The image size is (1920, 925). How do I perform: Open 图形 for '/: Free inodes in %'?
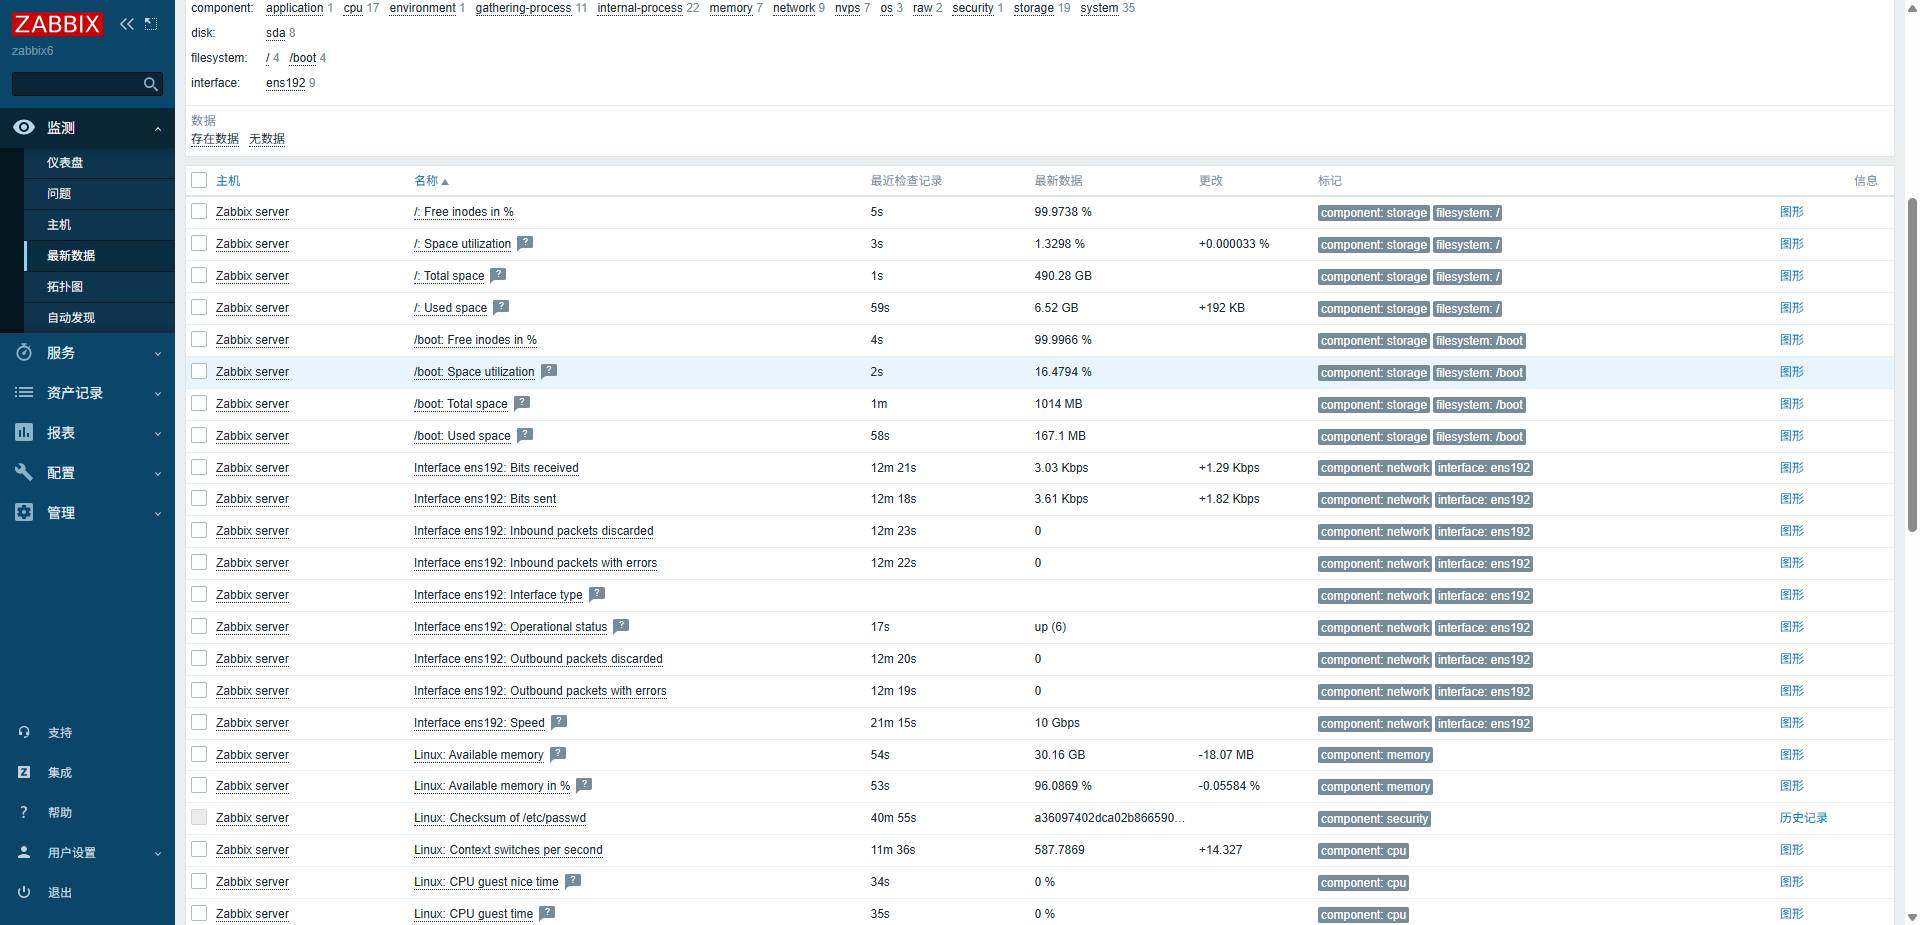[x=1792, y=212]
